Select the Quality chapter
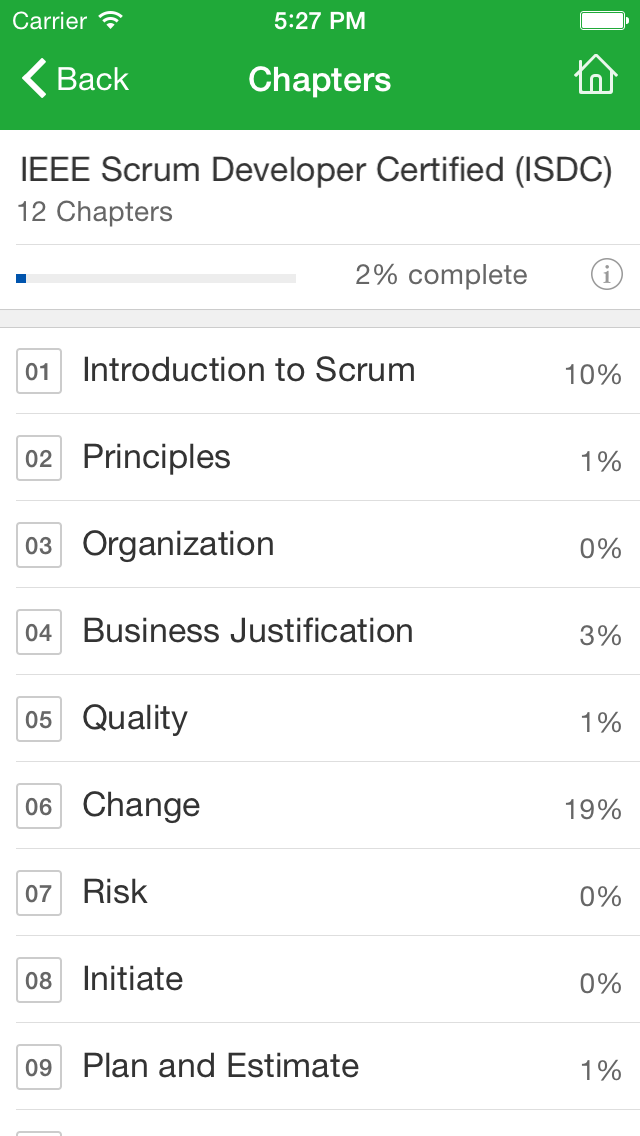Image resolution: width=640 pixels, height=1136 pixels. pyautogui.click(x=135, y=719)
